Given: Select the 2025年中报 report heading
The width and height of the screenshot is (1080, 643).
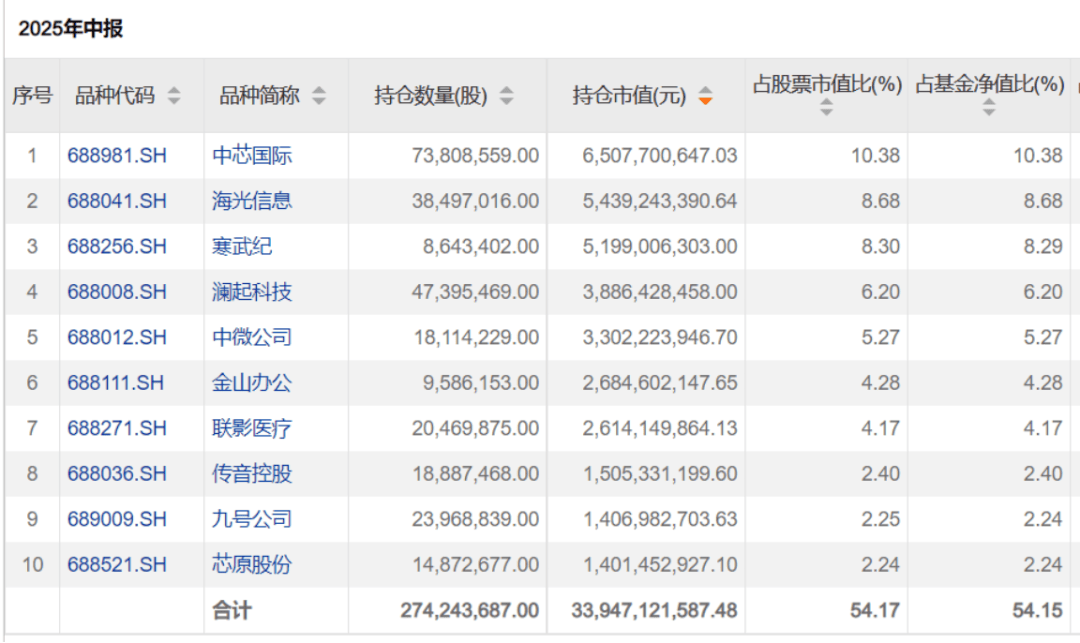Looking at the screenshot, I should point(70,29).
